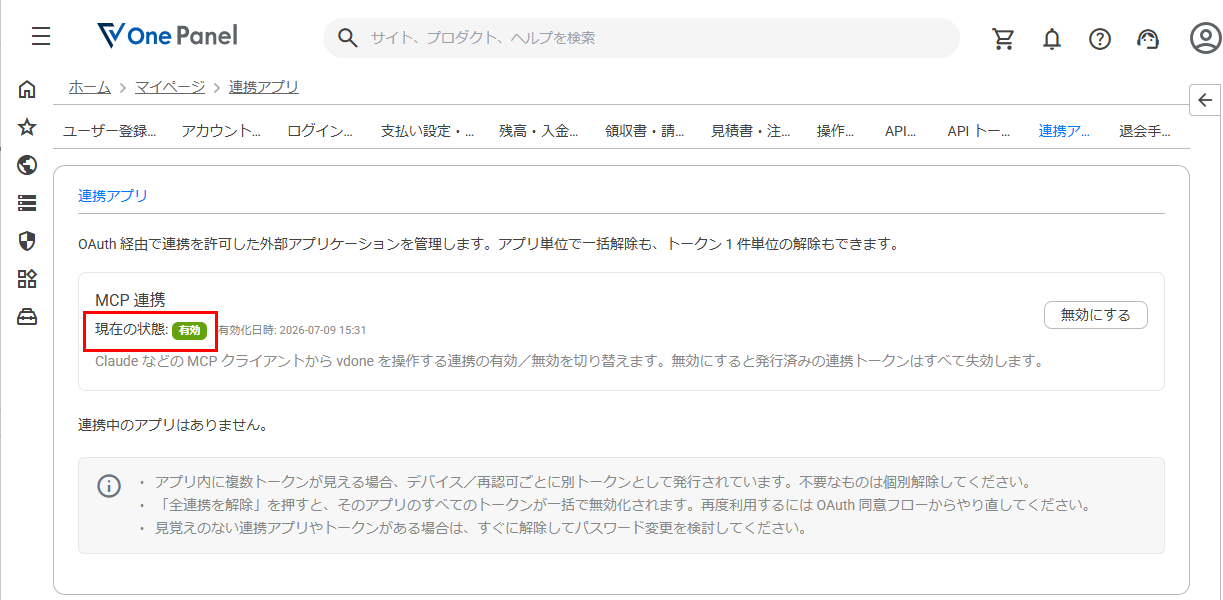The width and height of the screenshot is (1223, 600).
Task: Click the MCP 連携 card title
Action: point(130,300)
